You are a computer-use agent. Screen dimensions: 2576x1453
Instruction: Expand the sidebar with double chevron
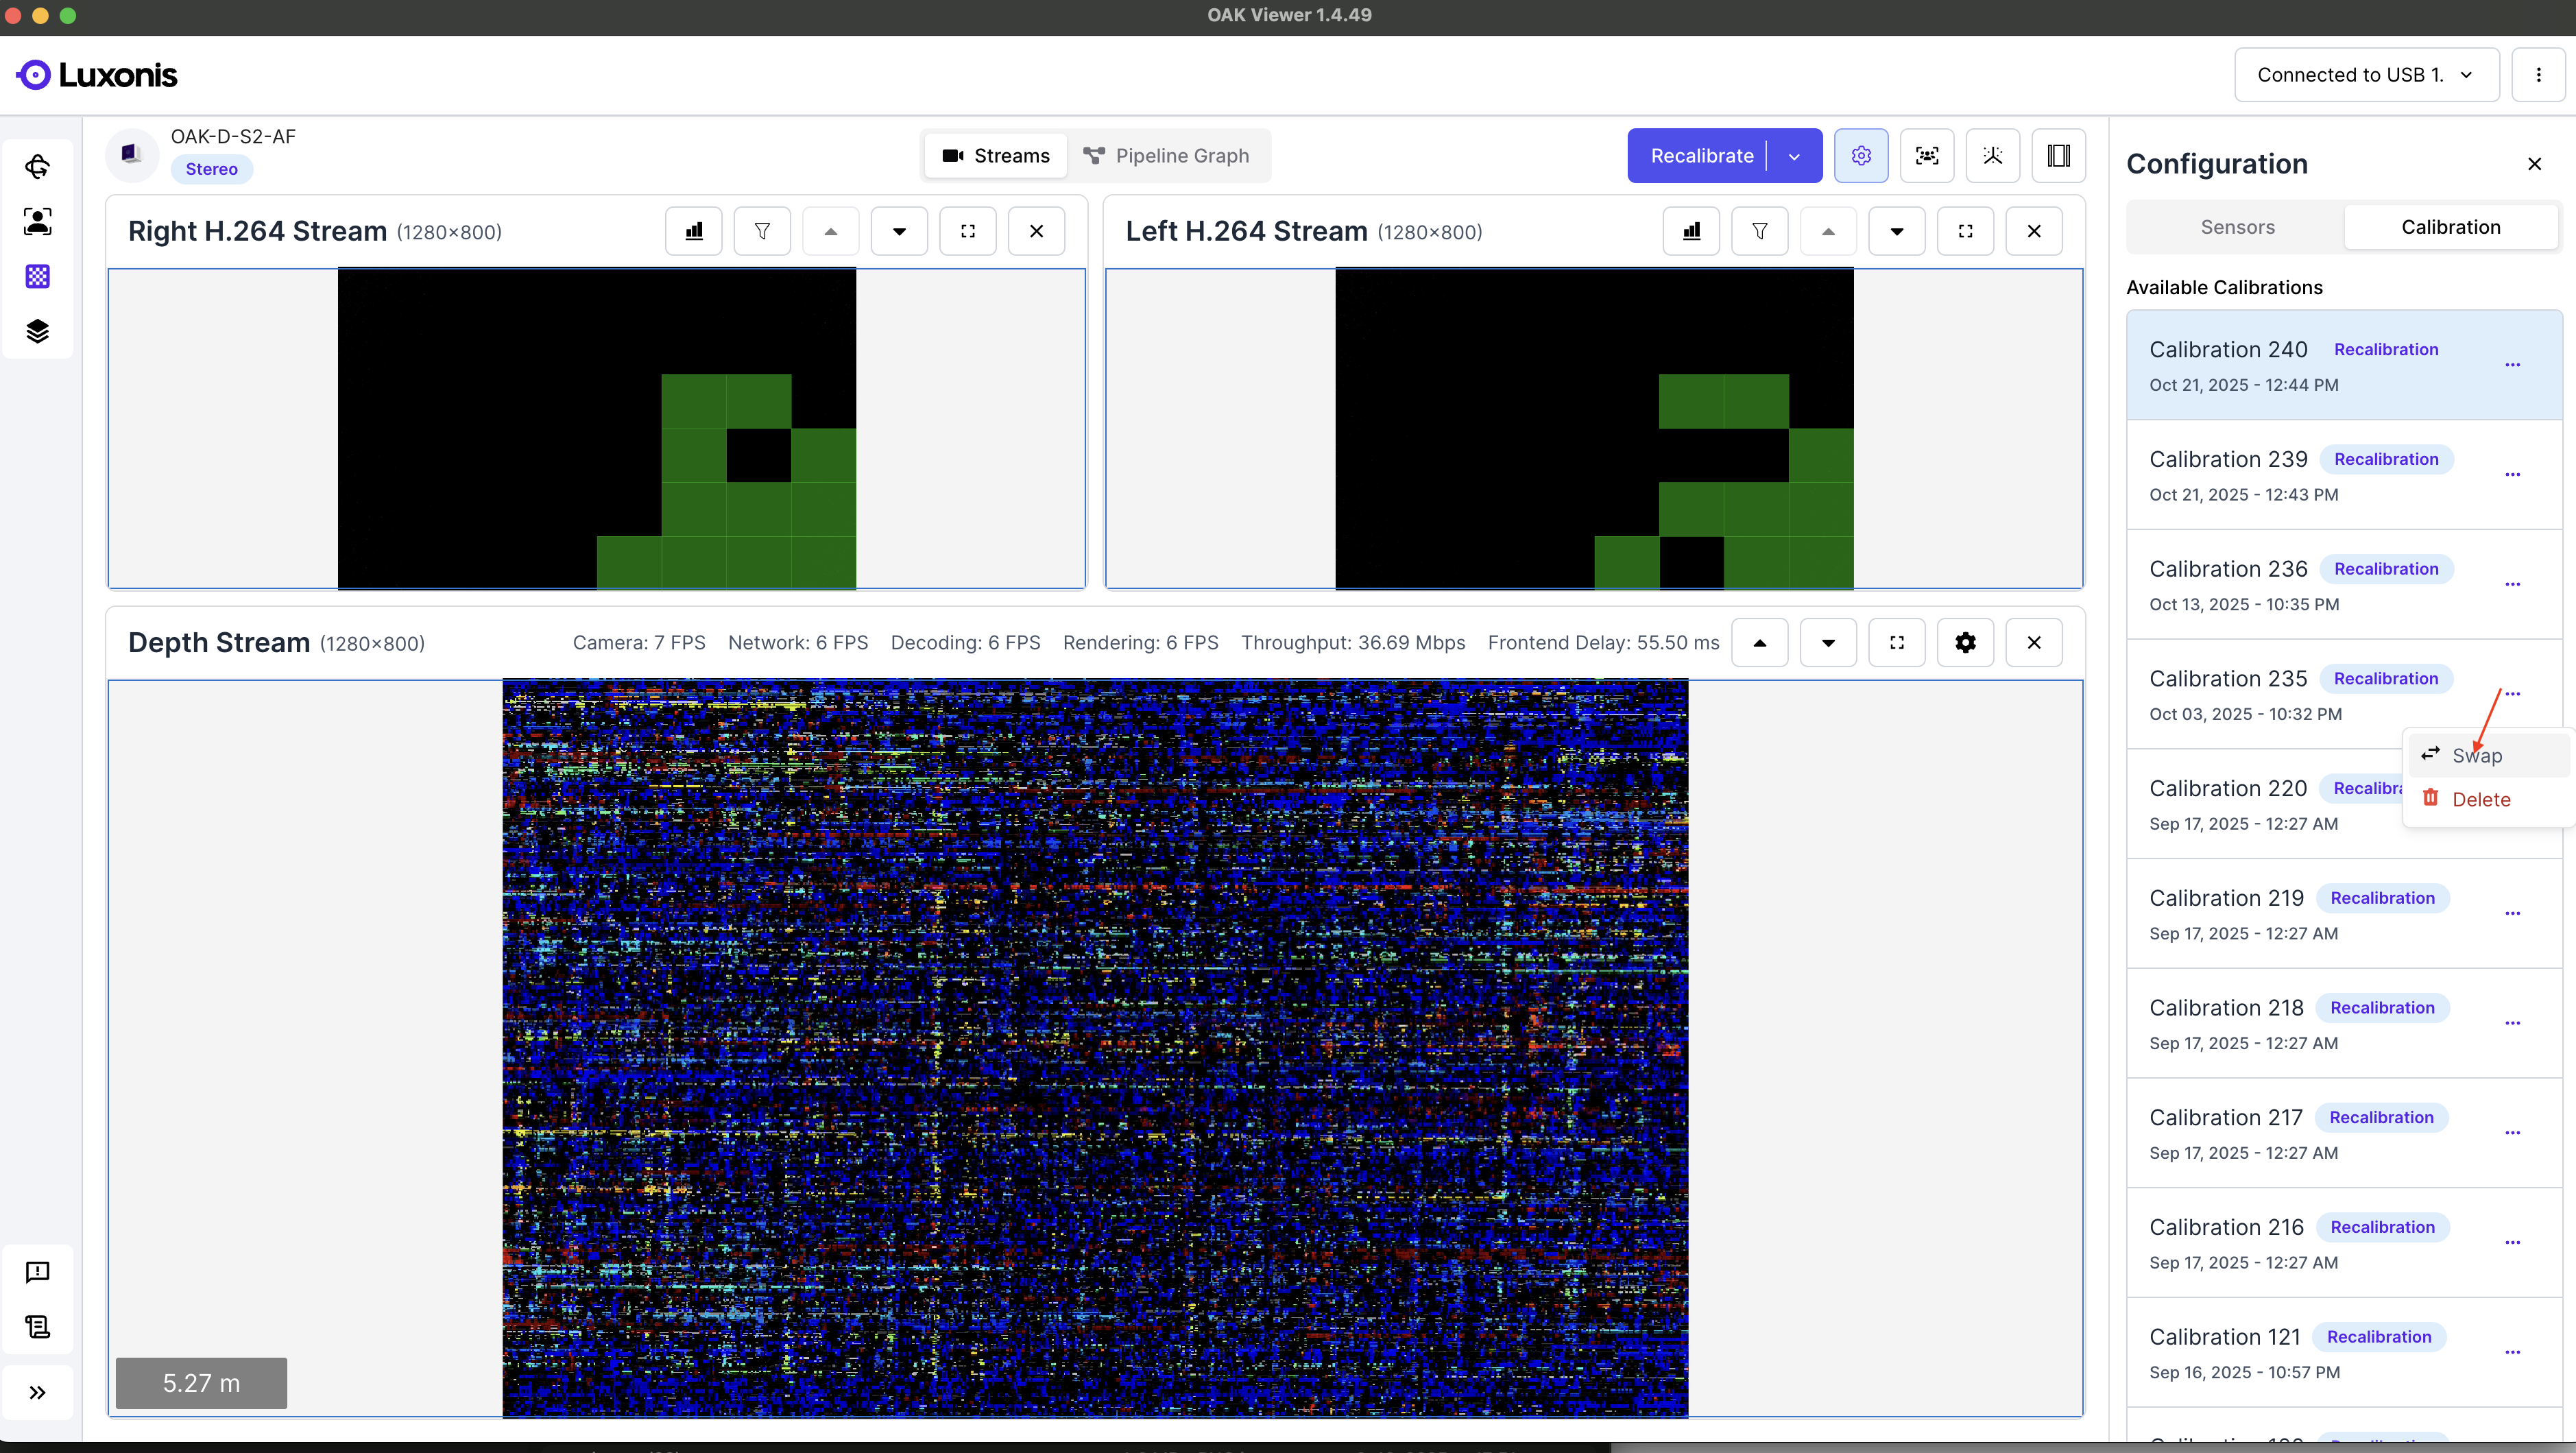click(37, 1392)
